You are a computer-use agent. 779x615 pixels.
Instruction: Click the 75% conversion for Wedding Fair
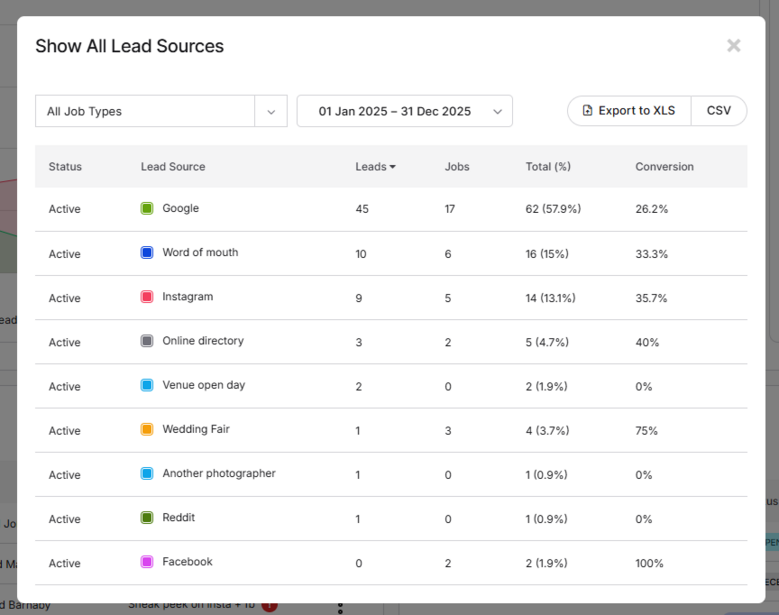[646, 431]
